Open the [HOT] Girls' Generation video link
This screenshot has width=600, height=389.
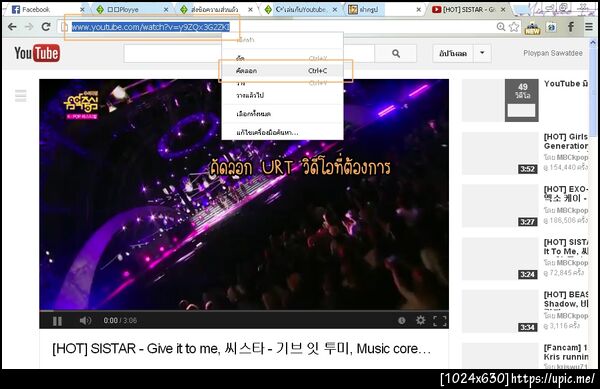(x=566, y=142)
